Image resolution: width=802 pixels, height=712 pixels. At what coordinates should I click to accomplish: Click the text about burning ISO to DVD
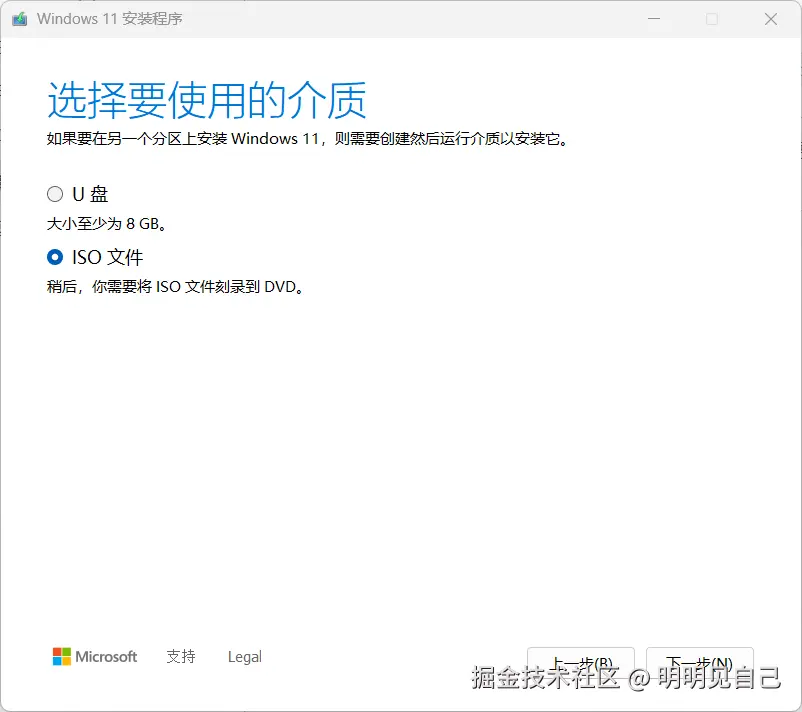pyautogui.click(x=175, y=286)
